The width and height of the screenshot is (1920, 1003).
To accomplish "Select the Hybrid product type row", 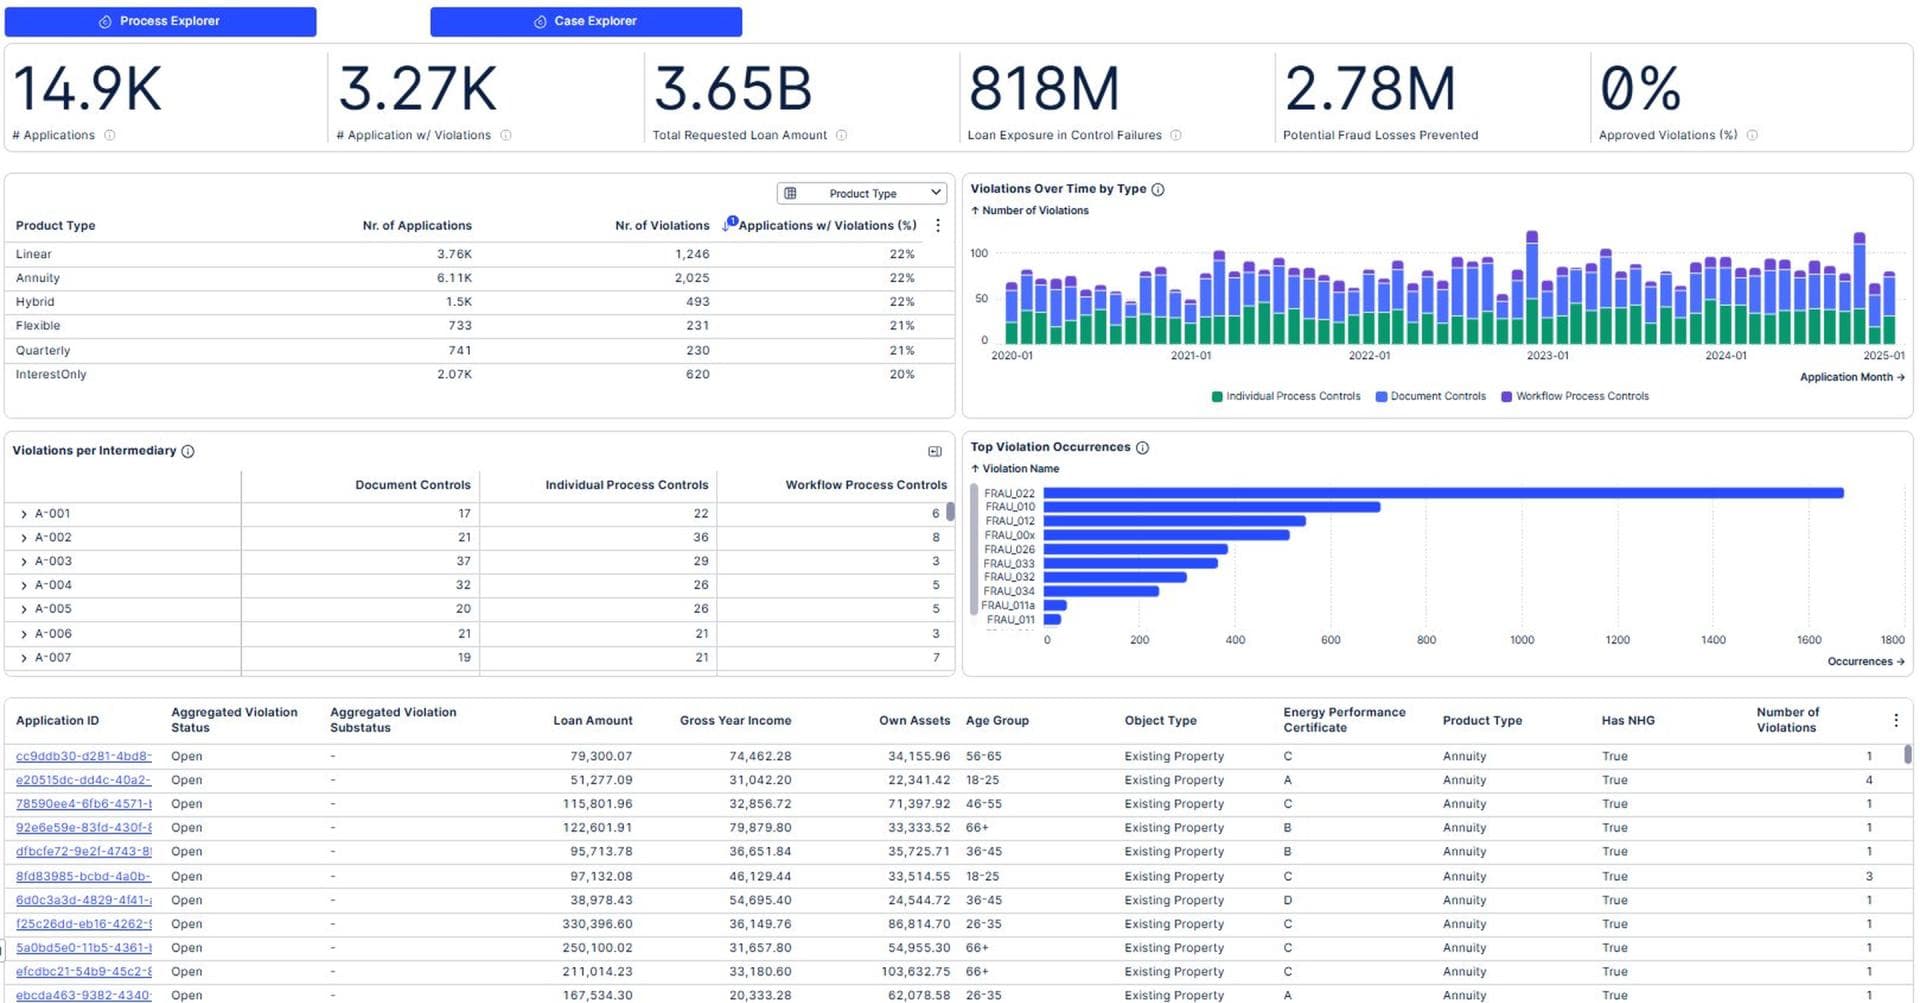I will click(x=479, y=302).
